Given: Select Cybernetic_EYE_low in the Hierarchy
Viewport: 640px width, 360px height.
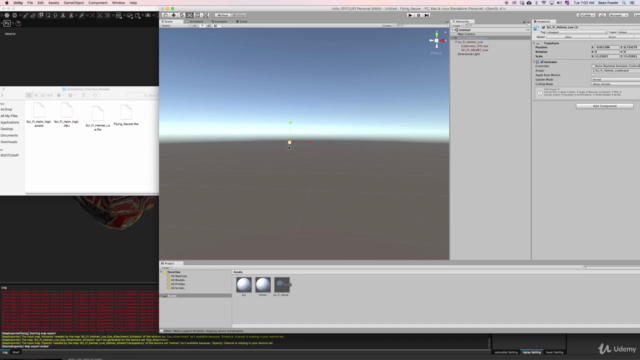Looking at the screenshot, I should pyautogui.click(x=474, y=46).
